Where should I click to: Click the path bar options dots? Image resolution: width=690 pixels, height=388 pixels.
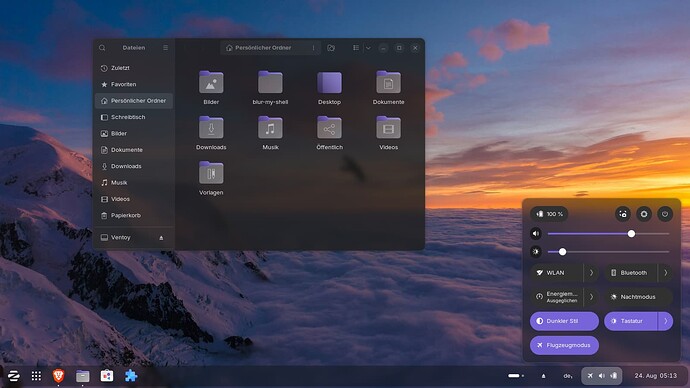pyautogui.click(x=313, y=48)
